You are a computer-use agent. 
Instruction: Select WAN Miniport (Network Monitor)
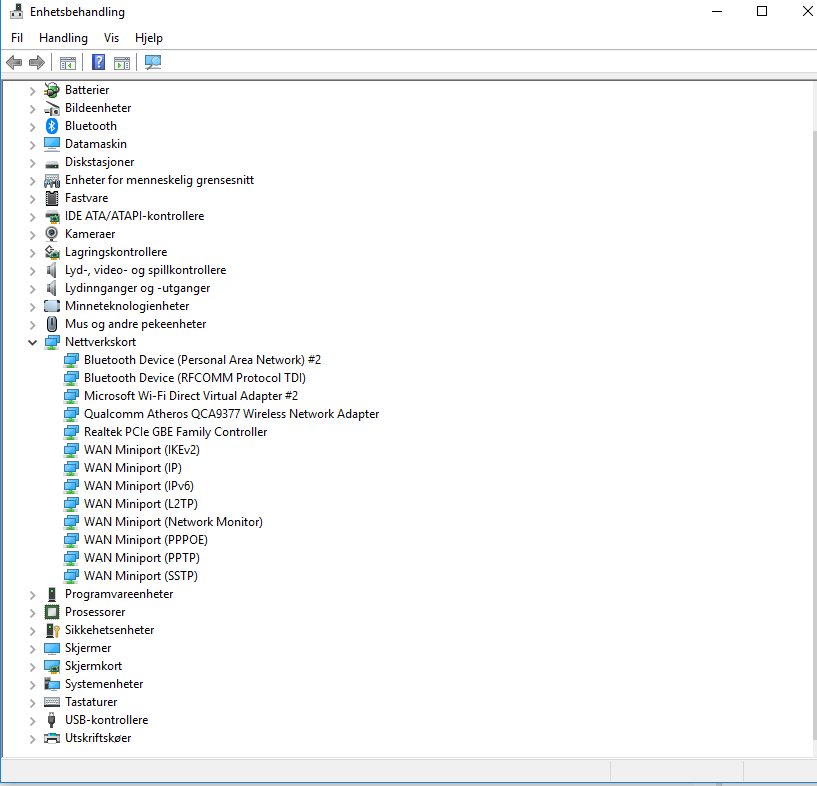pyautogui.click(x=173, y=522)
